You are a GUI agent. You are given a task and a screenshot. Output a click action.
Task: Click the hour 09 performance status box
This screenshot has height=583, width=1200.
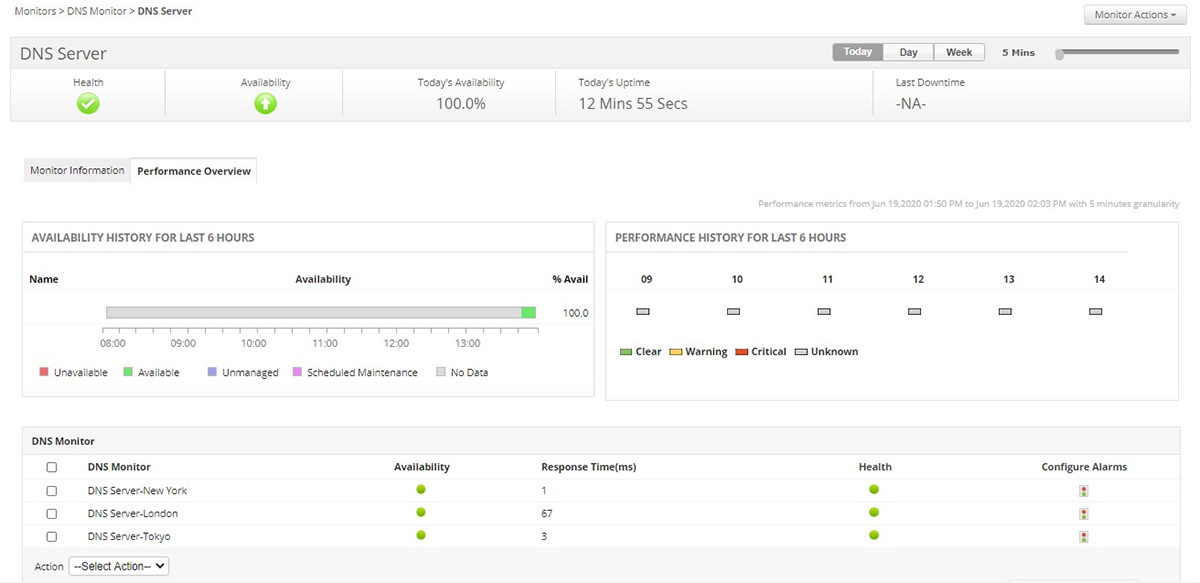tap(643, 312)
